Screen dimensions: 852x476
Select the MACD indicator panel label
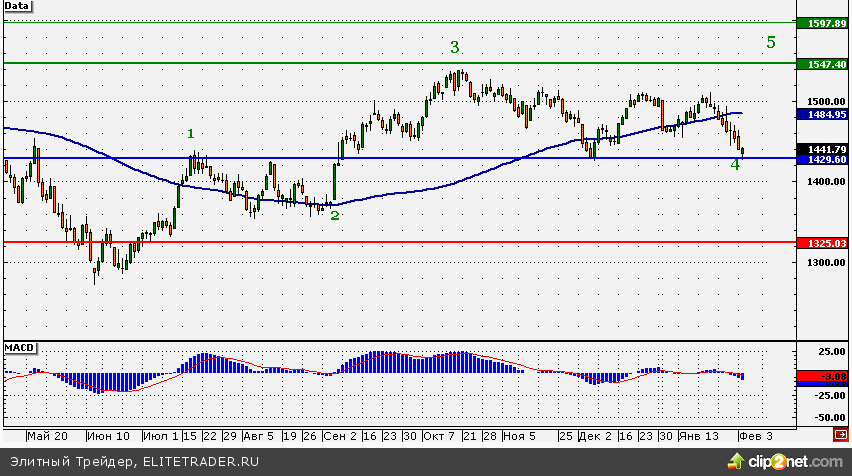(x=19, y=347)
